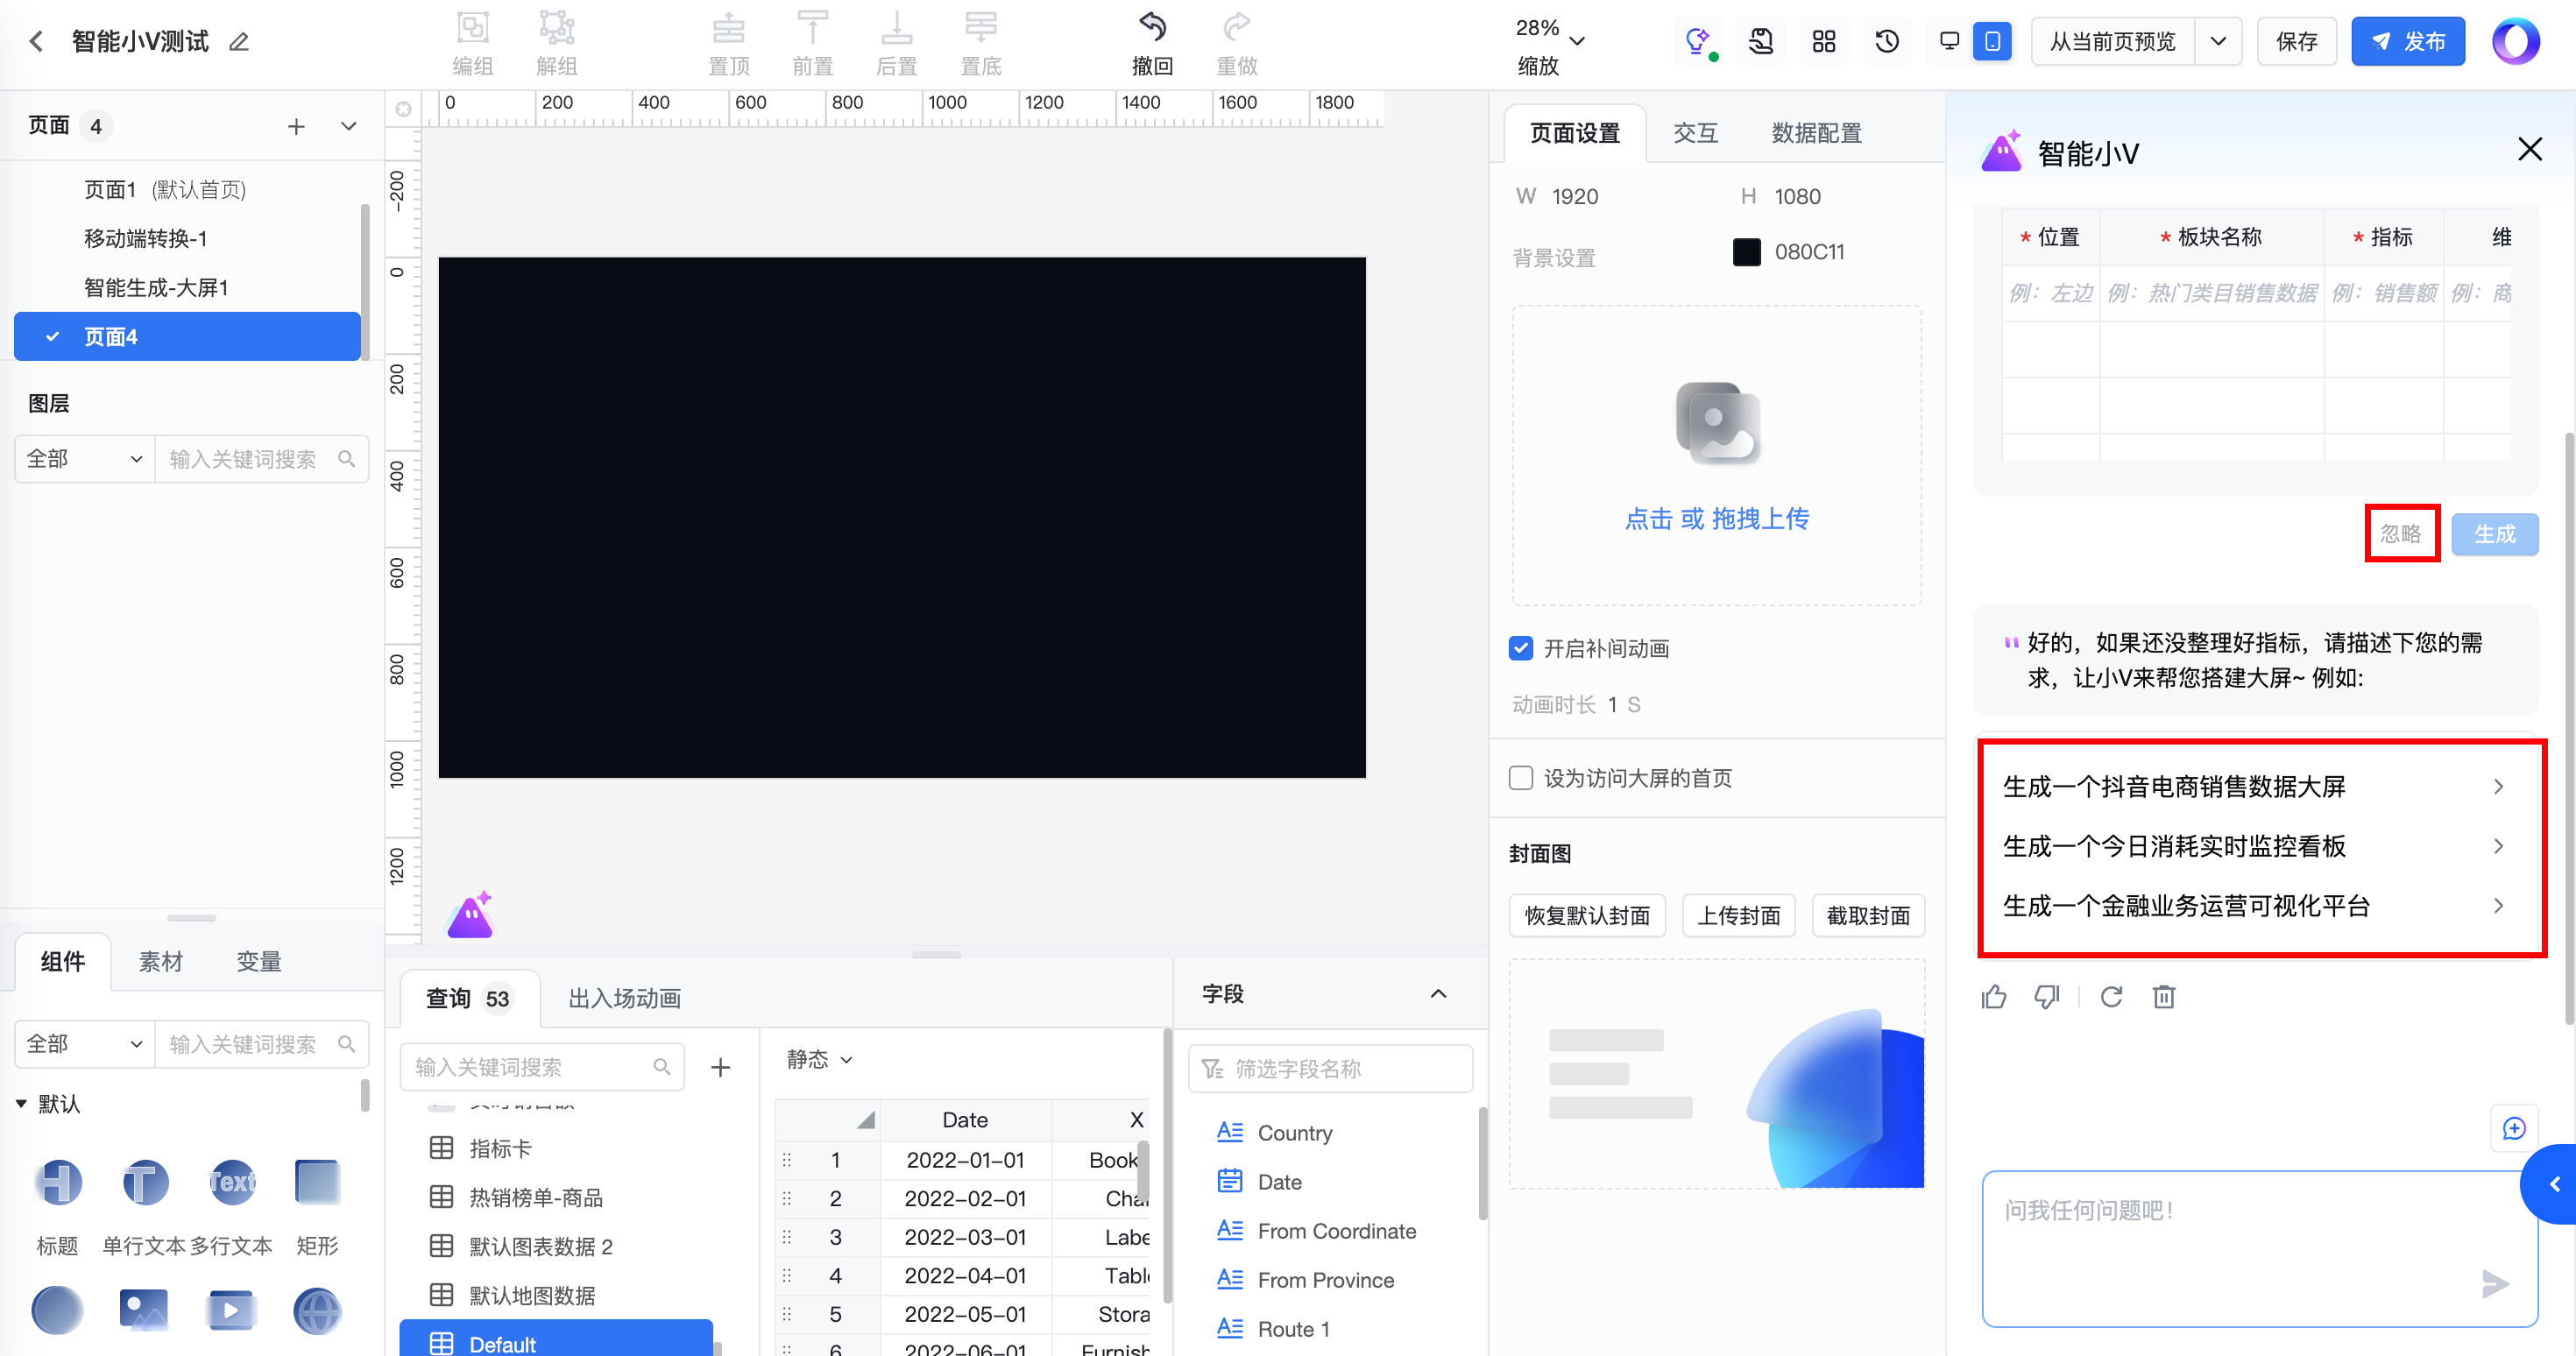Click the background color swatch 080C11
This screenshot has height=1356, width=2576.
click(x=1746, y=252)
